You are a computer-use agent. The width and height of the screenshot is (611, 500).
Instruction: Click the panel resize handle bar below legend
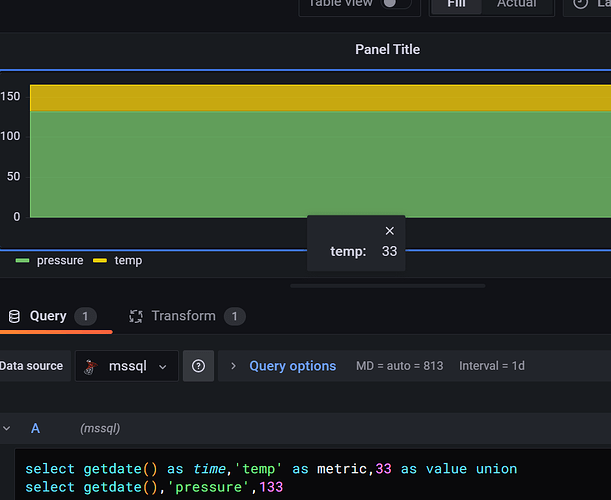(388, 286)
